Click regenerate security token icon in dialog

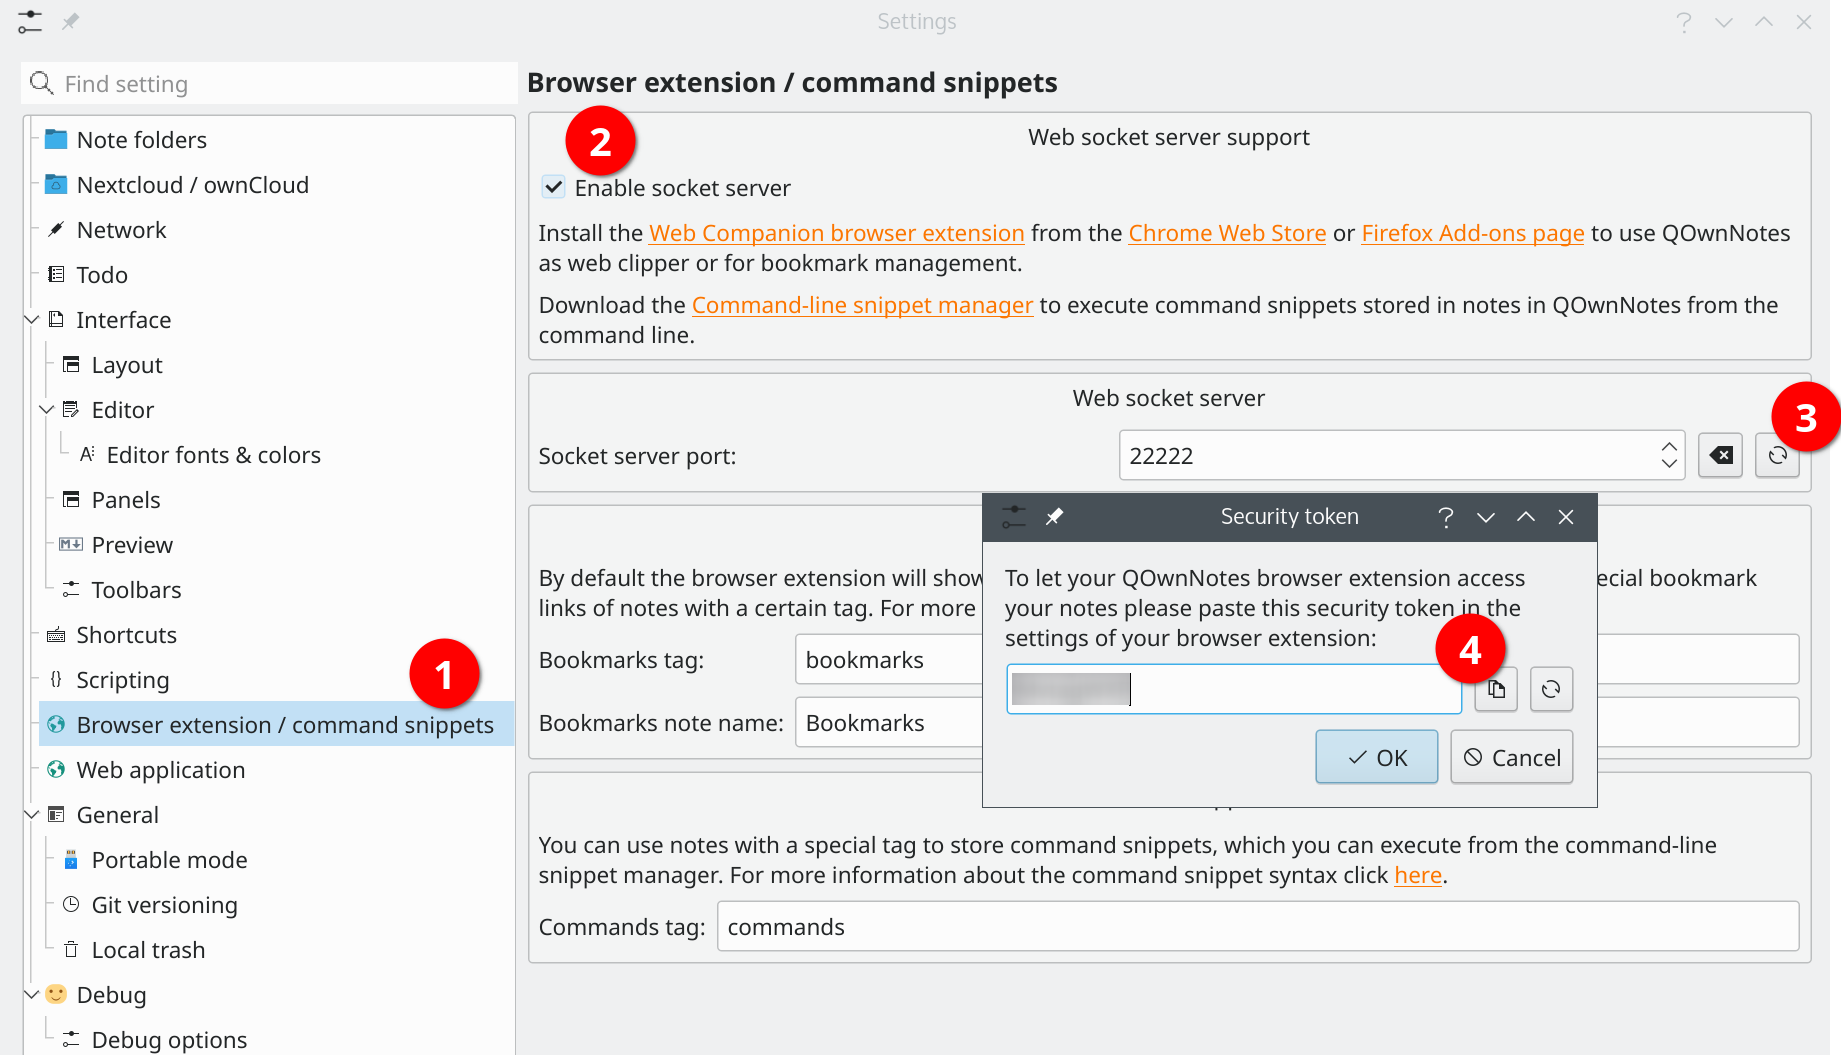click(1551, 689)
